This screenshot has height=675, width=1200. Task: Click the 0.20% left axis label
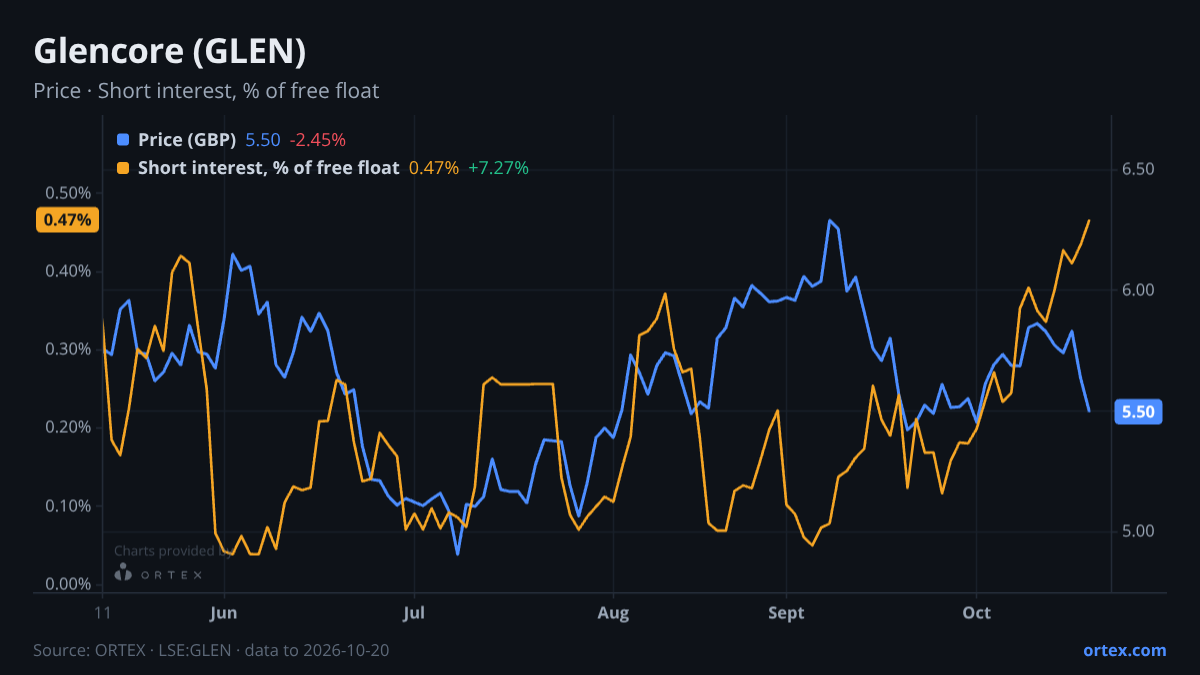point(68,427)
